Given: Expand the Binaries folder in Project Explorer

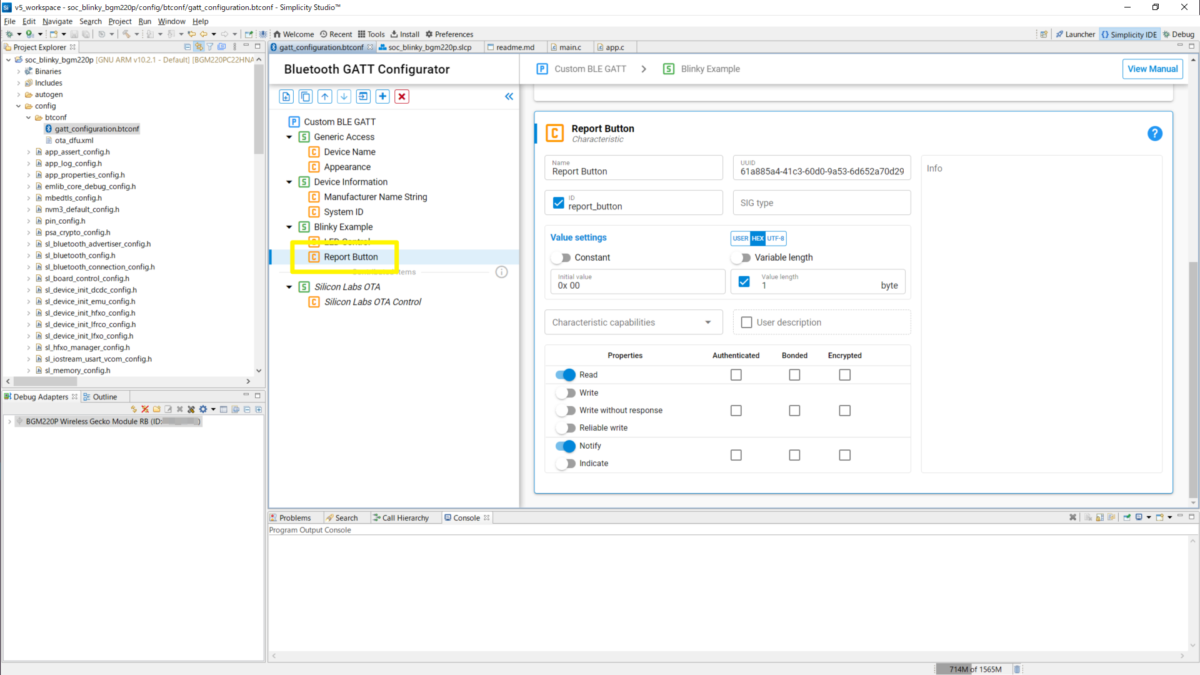Looking at the screenshot, I should [17, 71].
